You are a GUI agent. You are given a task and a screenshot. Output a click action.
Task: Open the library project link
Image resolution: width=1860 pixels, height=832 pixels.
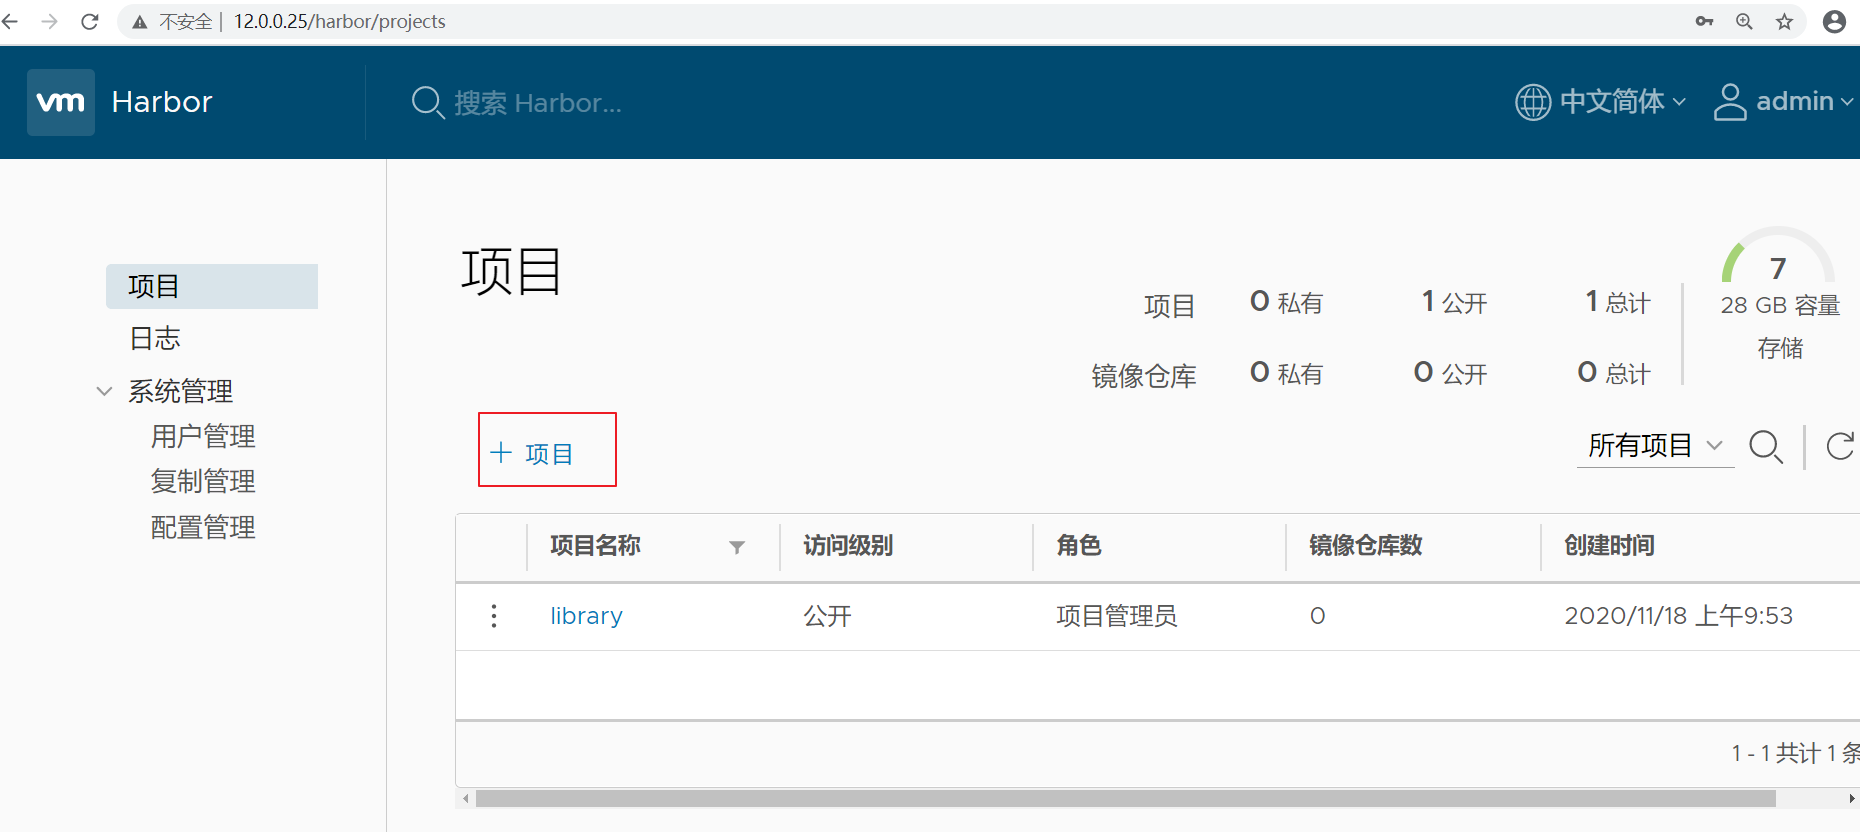coord(586,616)
